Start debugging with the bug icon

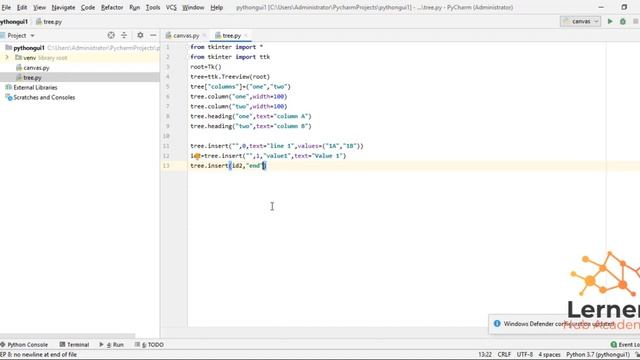(623, 21)
